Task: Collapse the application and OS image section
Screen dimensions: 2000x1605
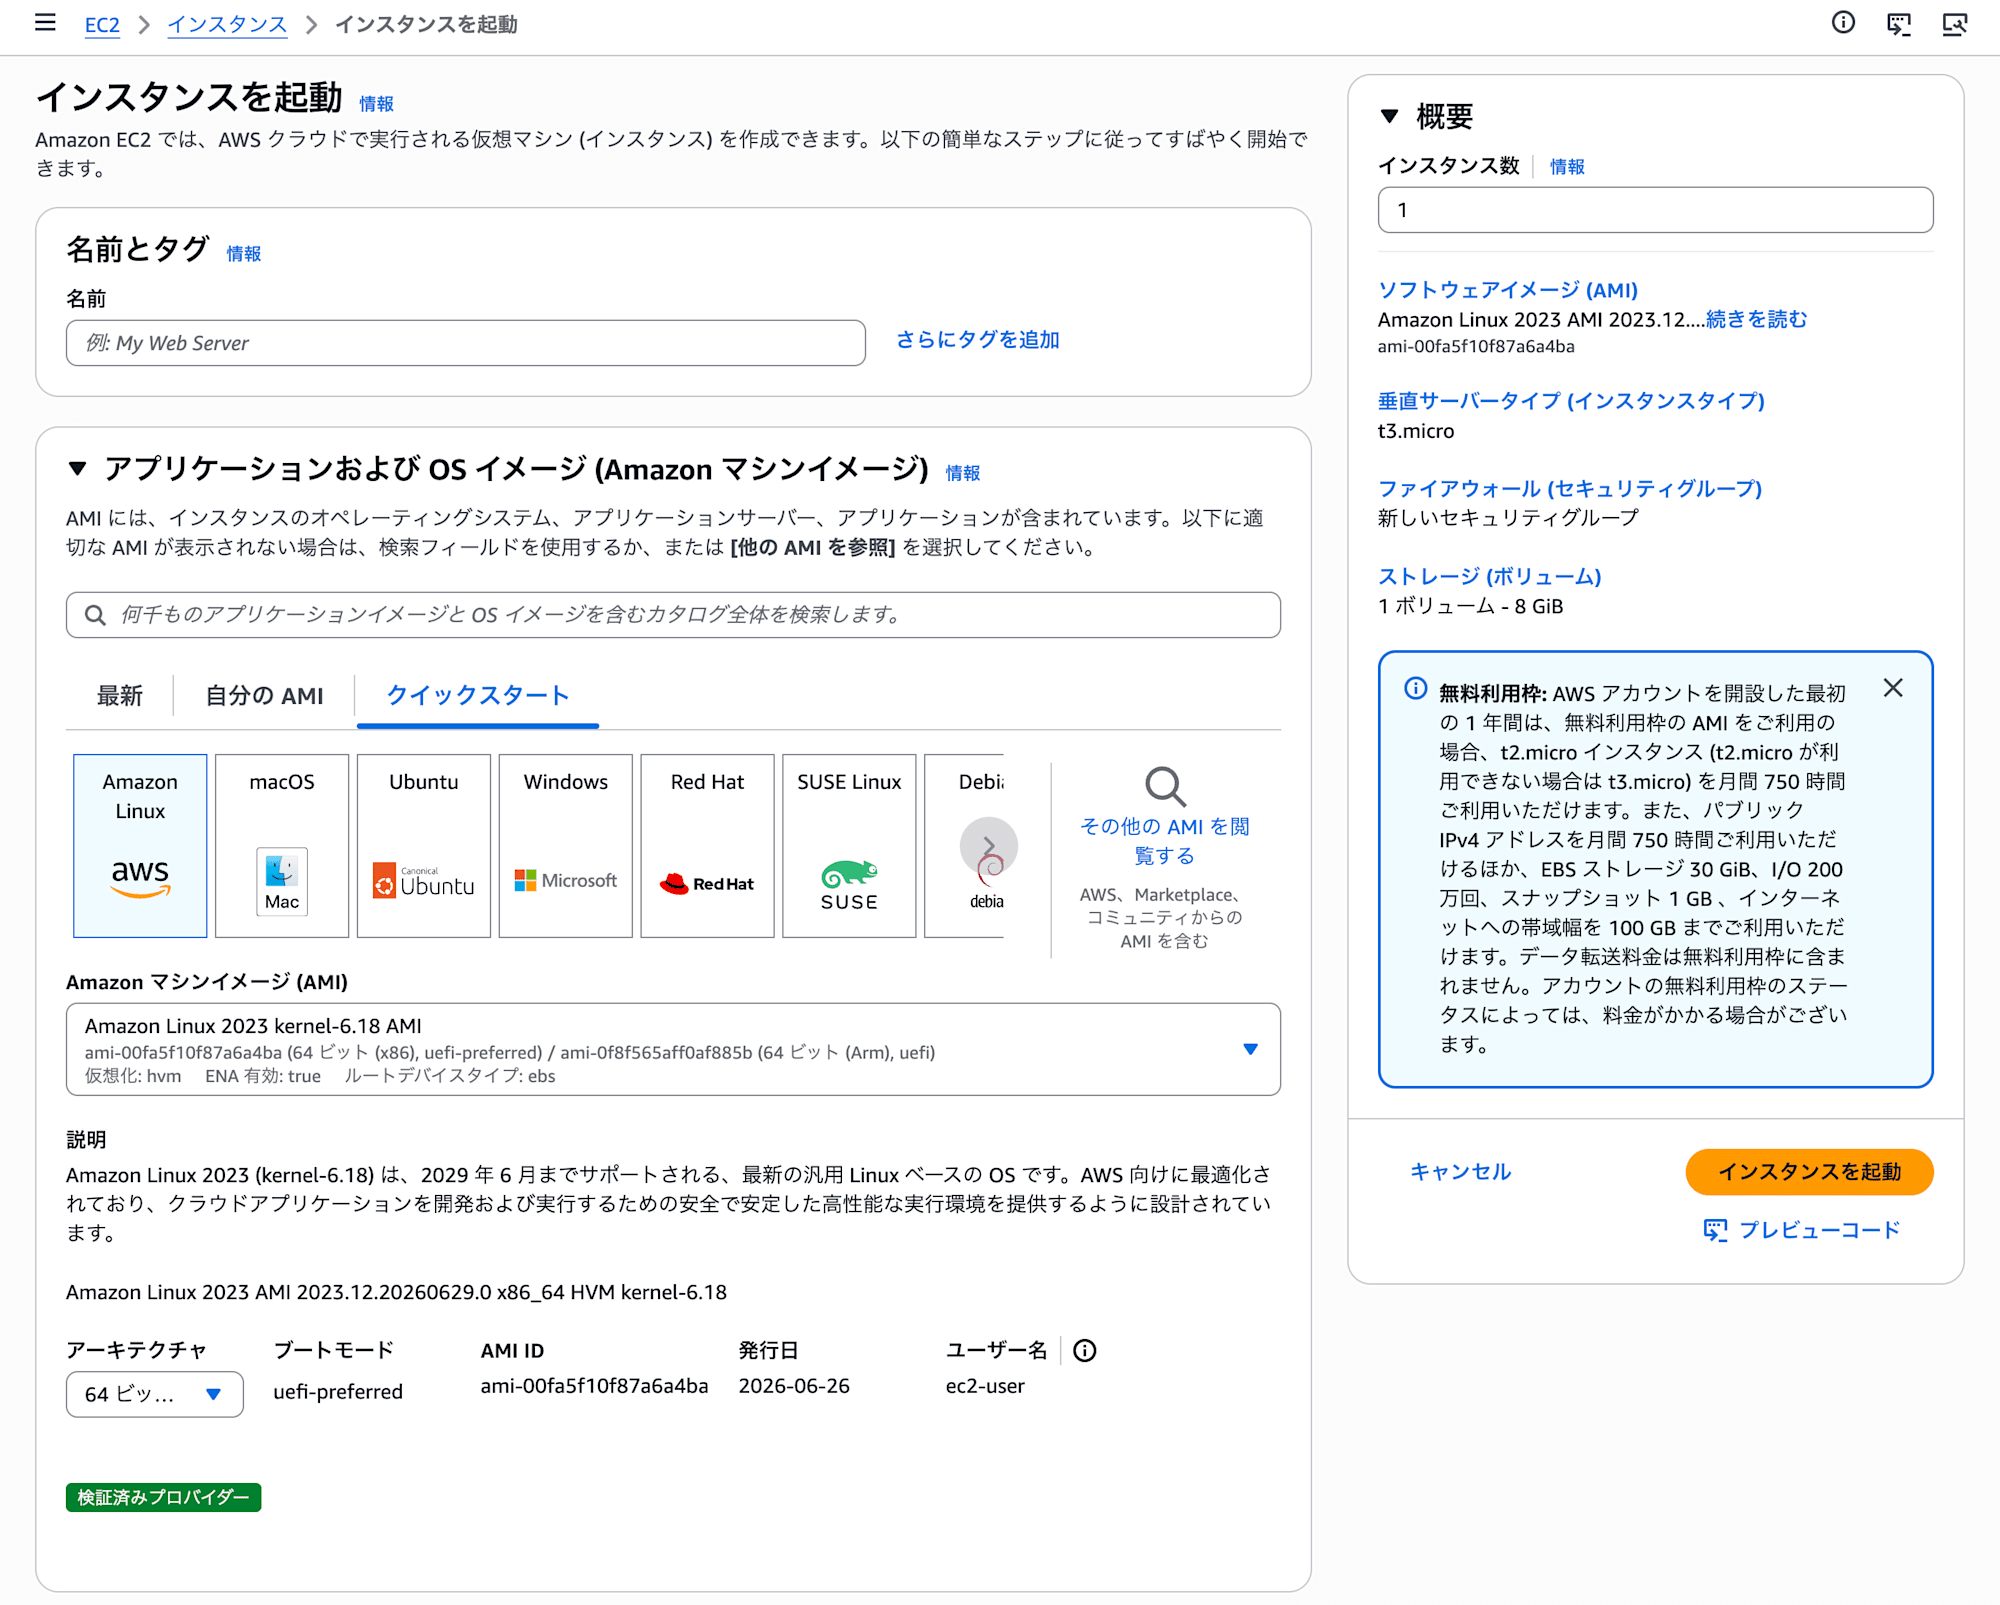Action: (77, 468)
